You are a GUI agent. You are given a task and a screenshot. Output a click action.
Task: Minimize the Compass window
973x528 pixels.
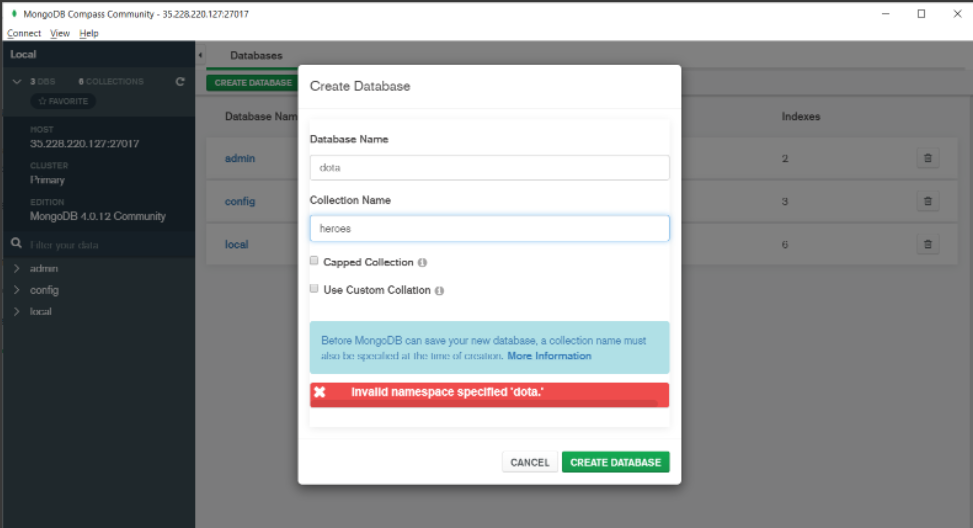pos(886,14)
